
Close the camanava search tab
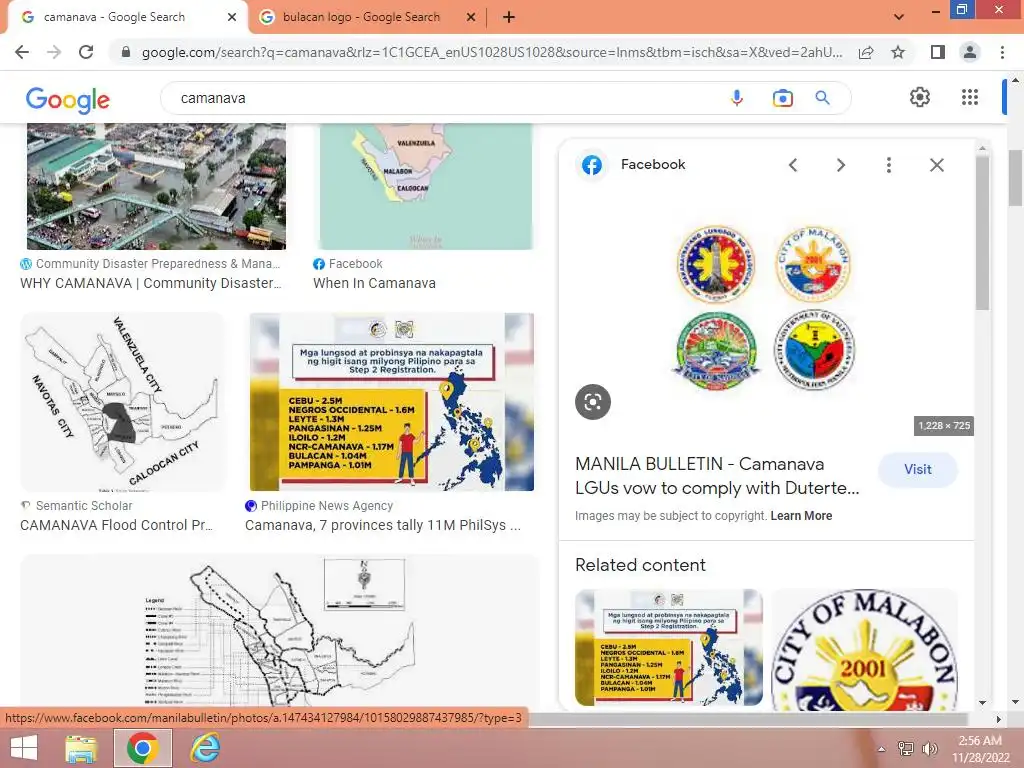(x=232, y=18)
